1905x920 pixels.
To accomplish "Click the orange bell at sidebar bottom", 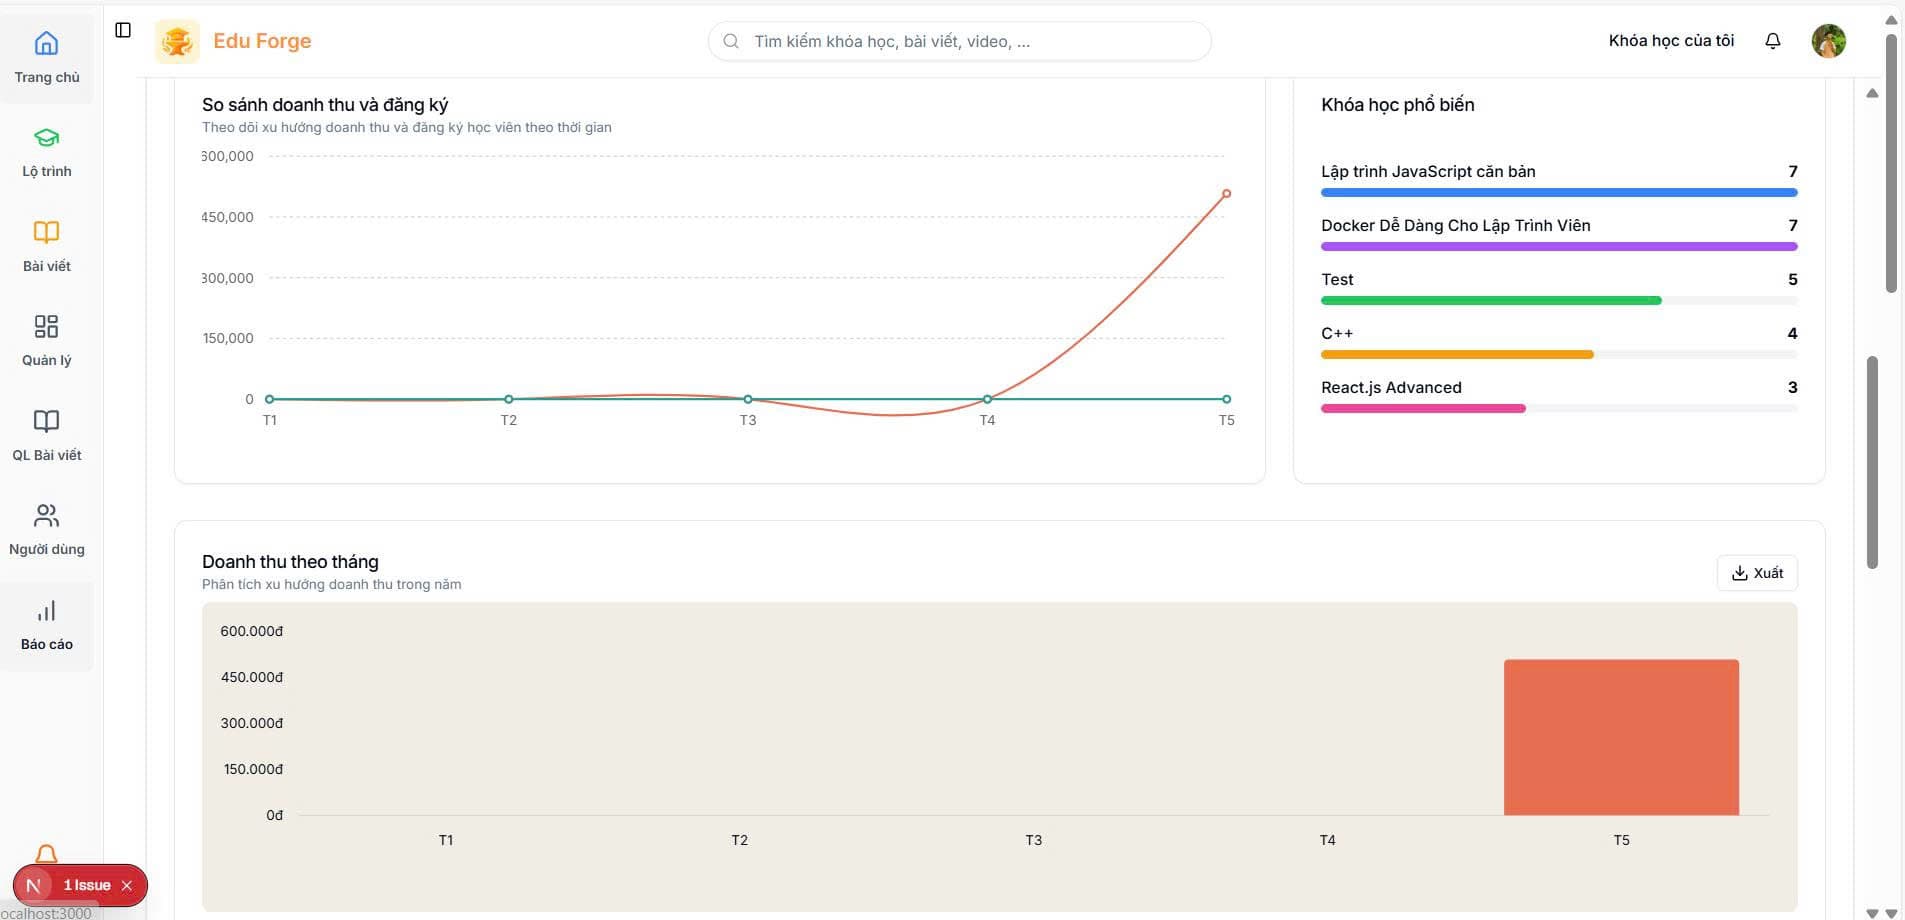I will [x=46, y=854].
